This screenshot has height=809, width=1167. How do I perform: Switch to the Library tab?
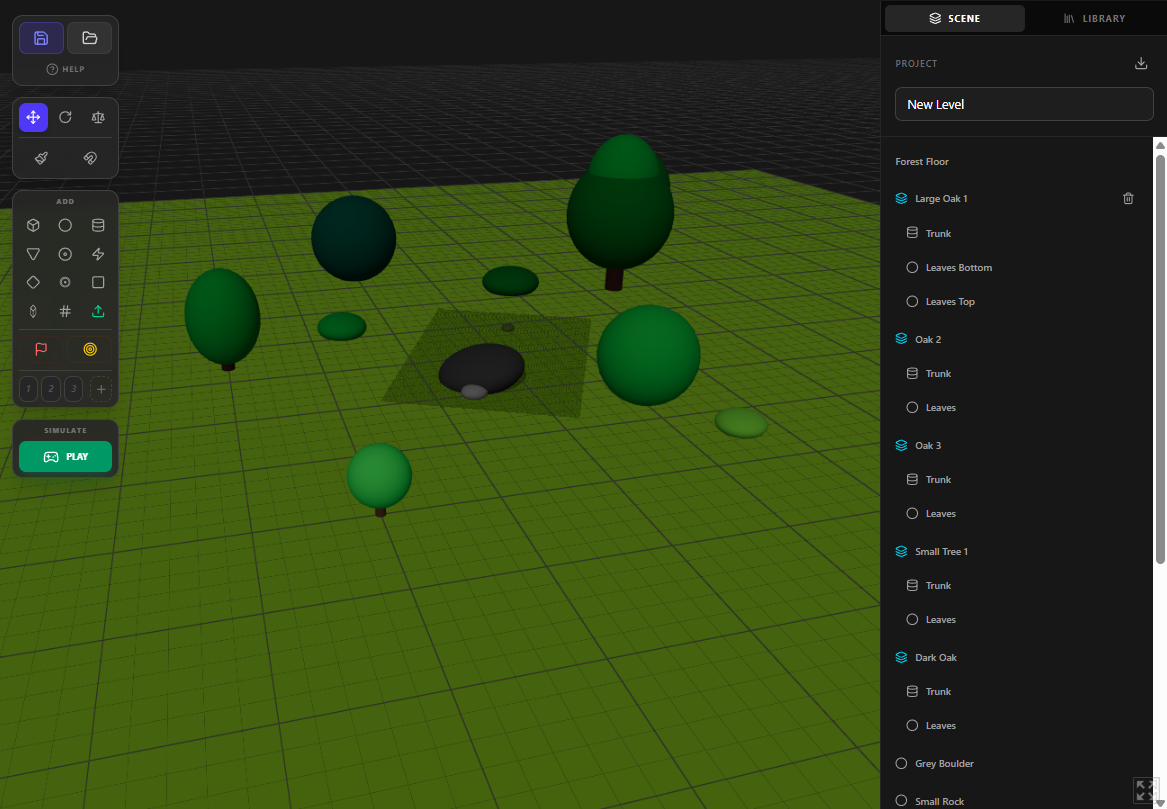pos(1094,18)
